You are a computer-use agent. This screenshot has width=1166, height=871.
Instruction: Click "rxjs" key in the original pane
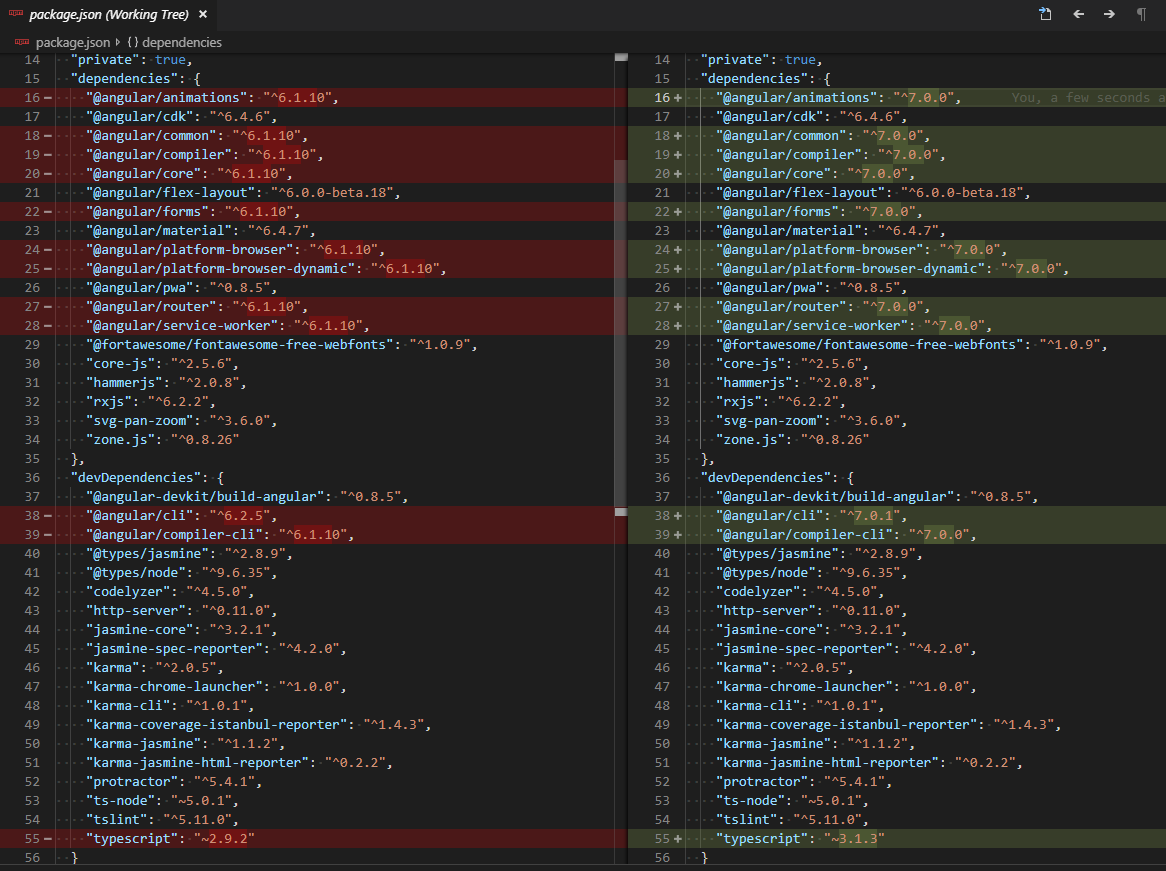pos(109,402)
